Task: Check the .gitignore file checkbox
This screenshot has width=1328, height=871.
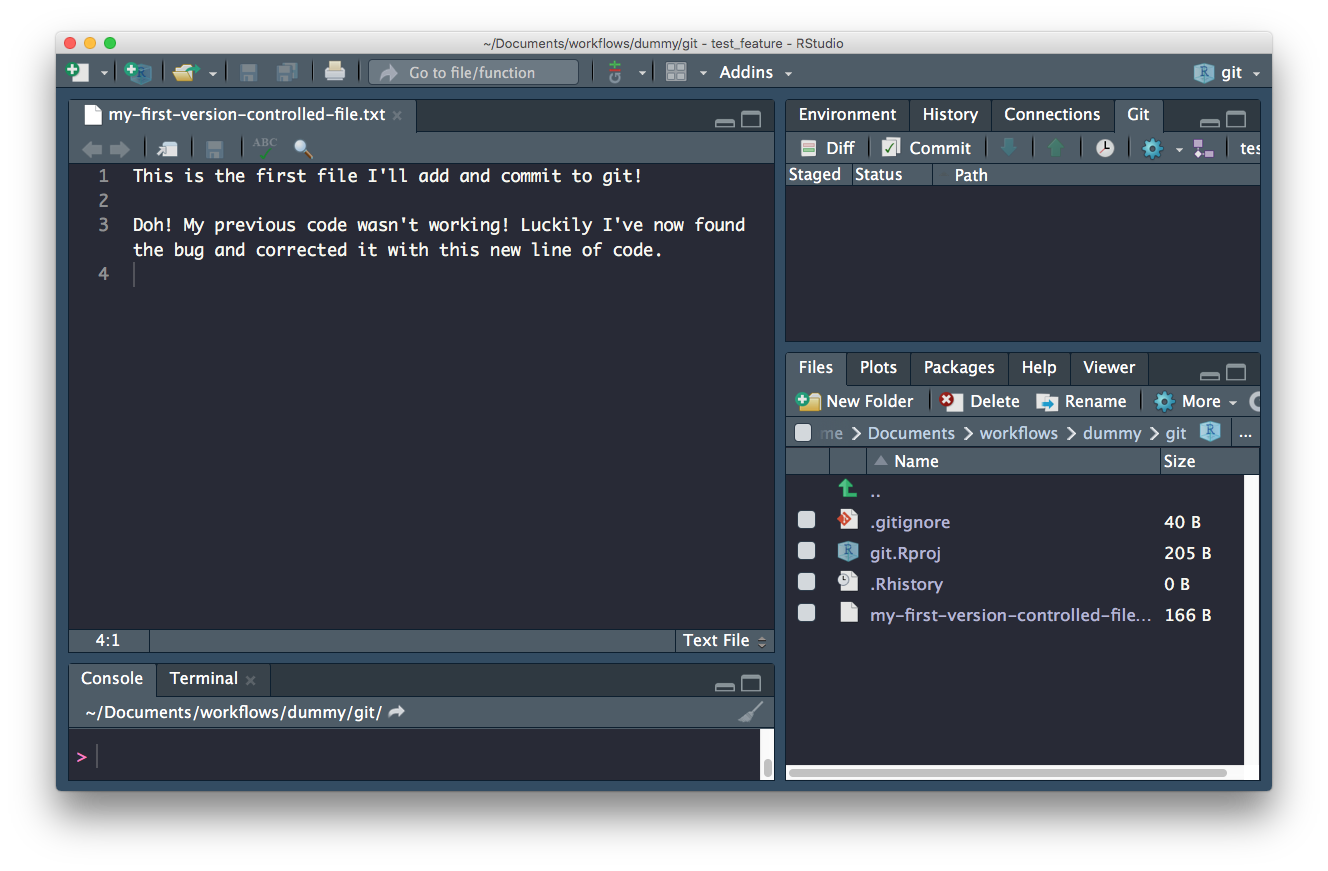Action: coord(806,520)
